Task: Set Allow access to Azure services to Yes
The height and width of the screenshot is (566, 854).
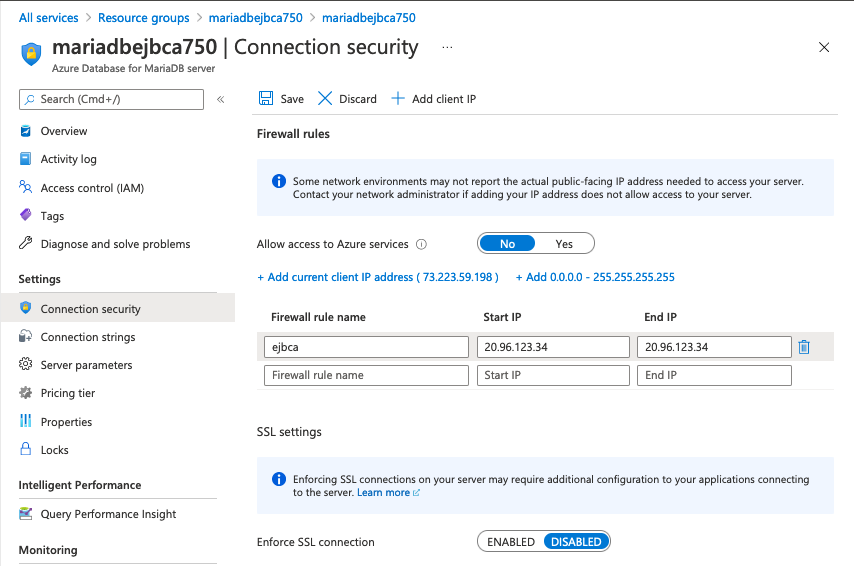Action: click(x=564, y=243)
